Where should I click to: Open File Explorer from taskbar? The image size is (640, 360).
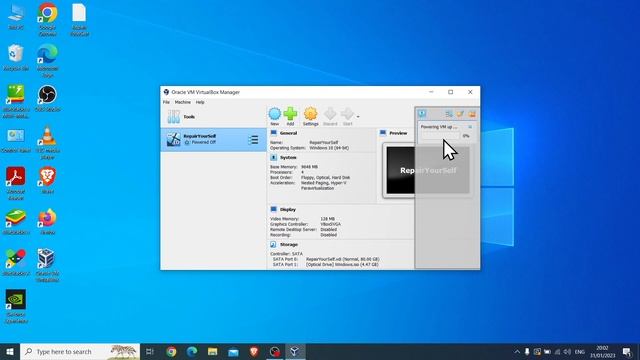tap(213, 351)
